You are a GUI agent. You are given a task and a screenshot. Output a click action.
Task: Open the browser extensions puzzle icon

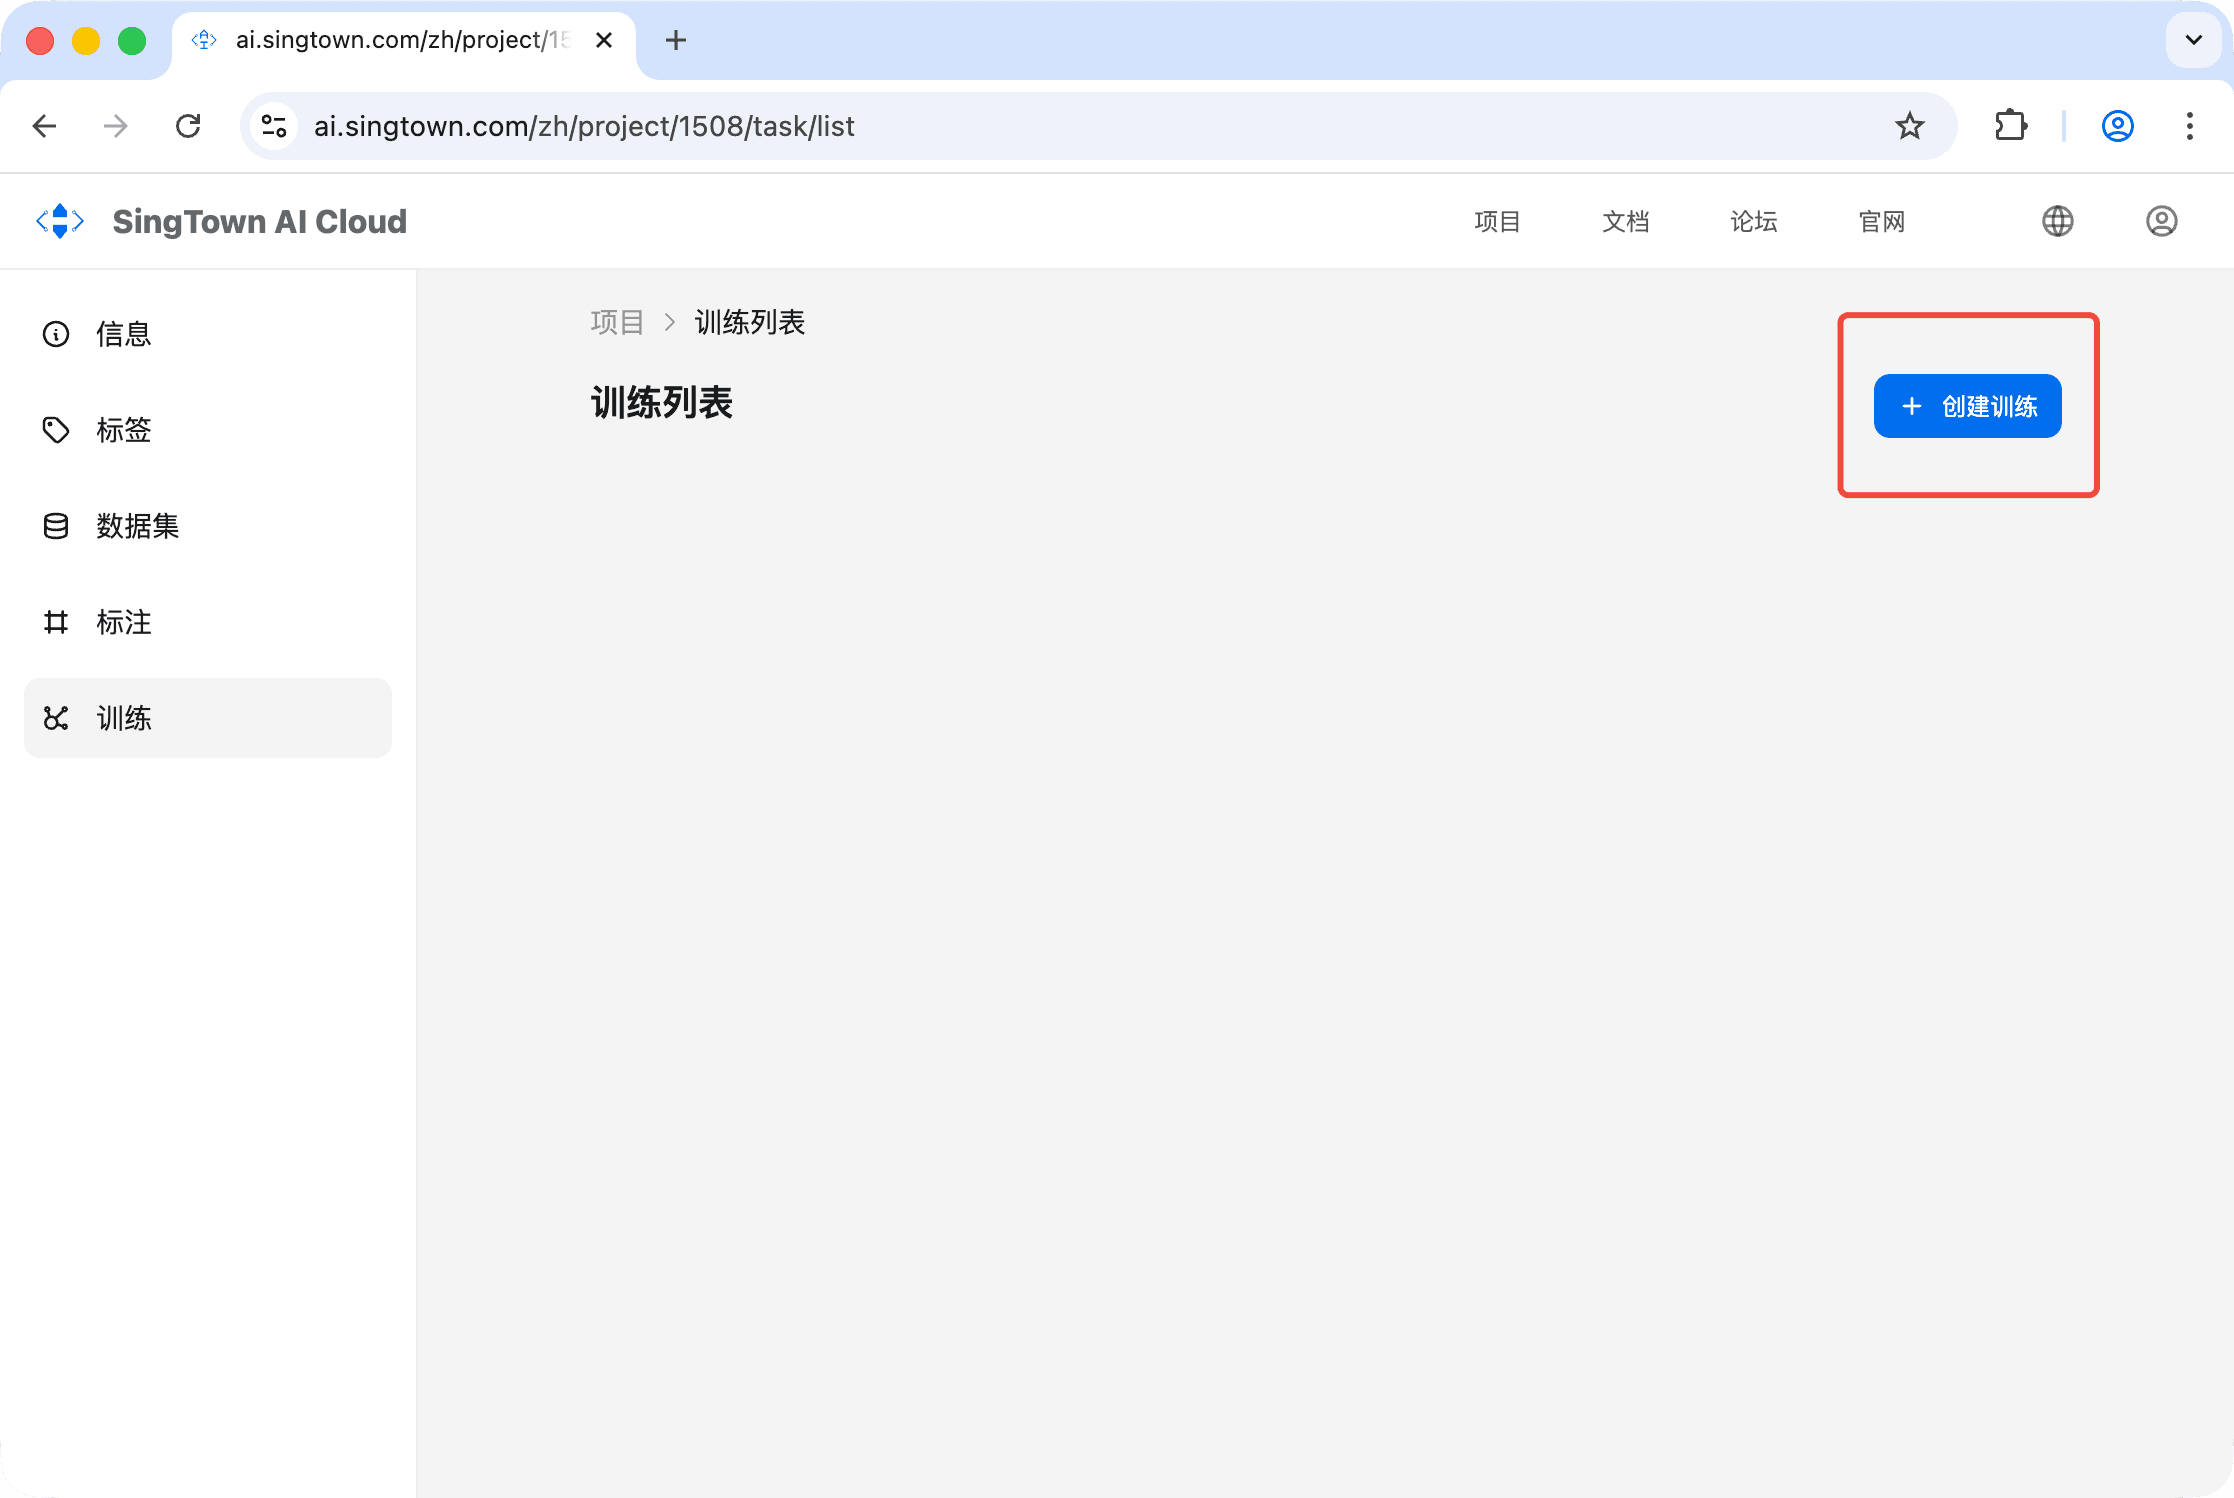point(2010,126)
